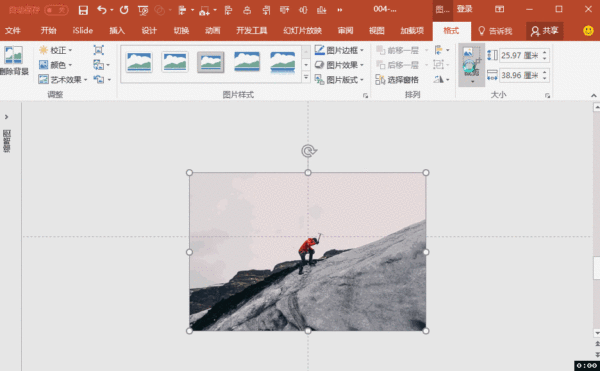Viewport: 600px width, 371px height.
Task: Expand the picture styles gallery
Action: click(x=306, y=78)
